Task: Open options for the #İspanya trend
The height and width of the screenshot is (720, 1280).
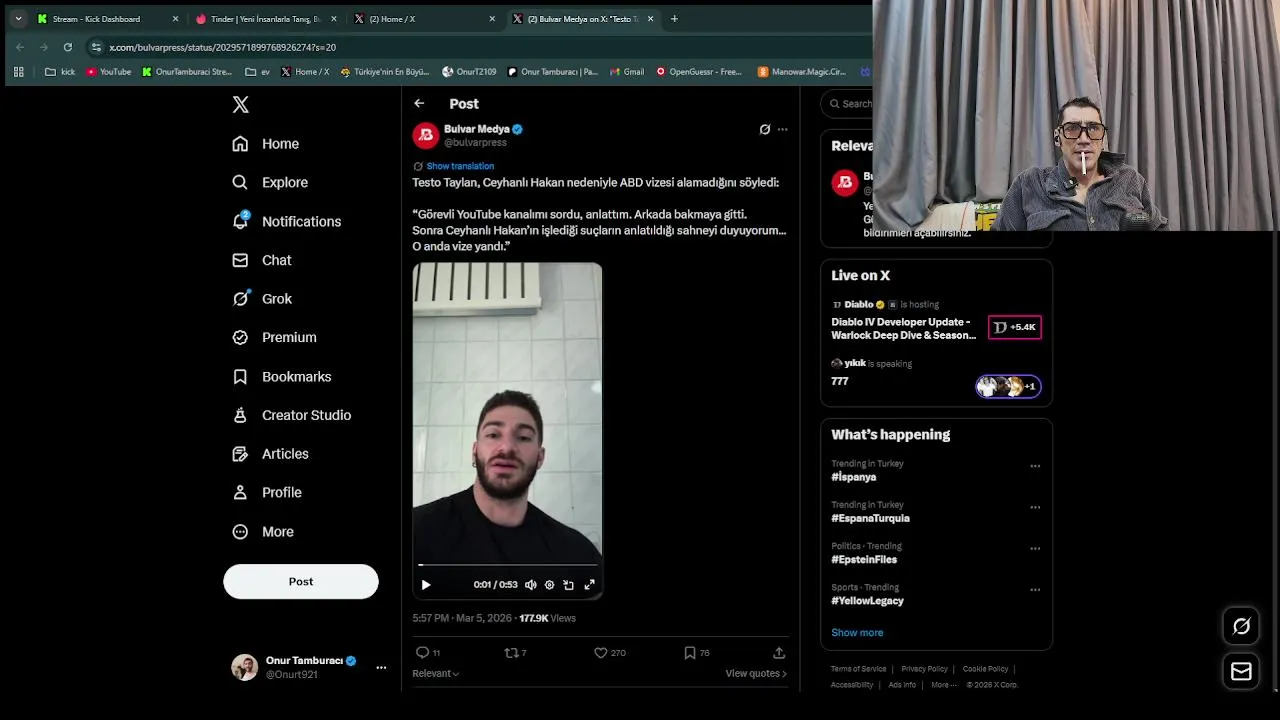Action: [1035, 466]
